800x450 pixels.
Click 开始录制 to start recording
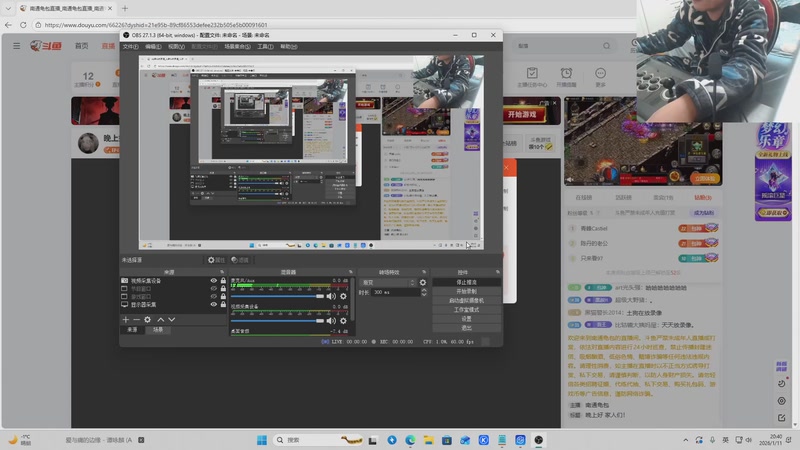click(466, 291)
